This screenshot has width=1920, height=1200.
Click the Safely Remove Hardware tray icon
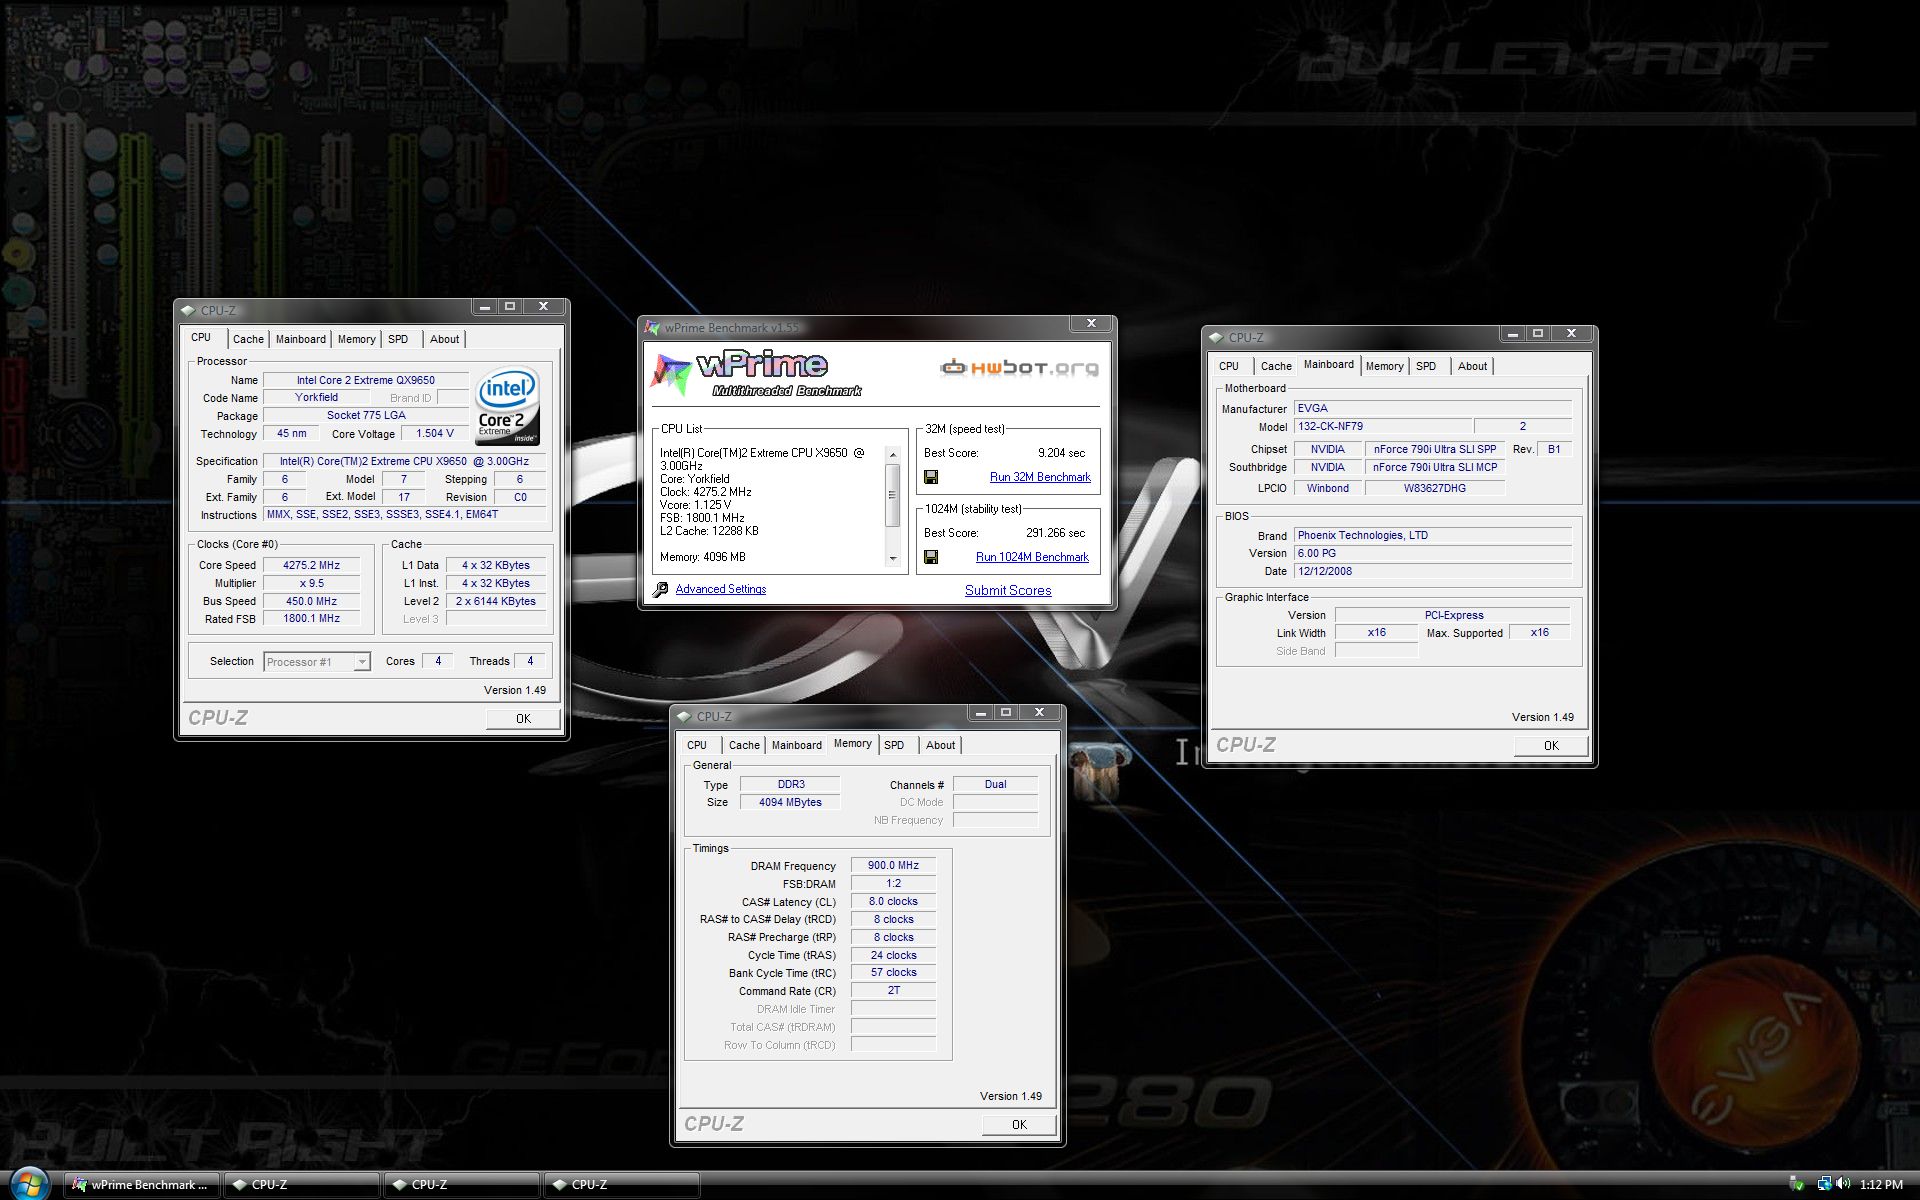point(1796,1184)
